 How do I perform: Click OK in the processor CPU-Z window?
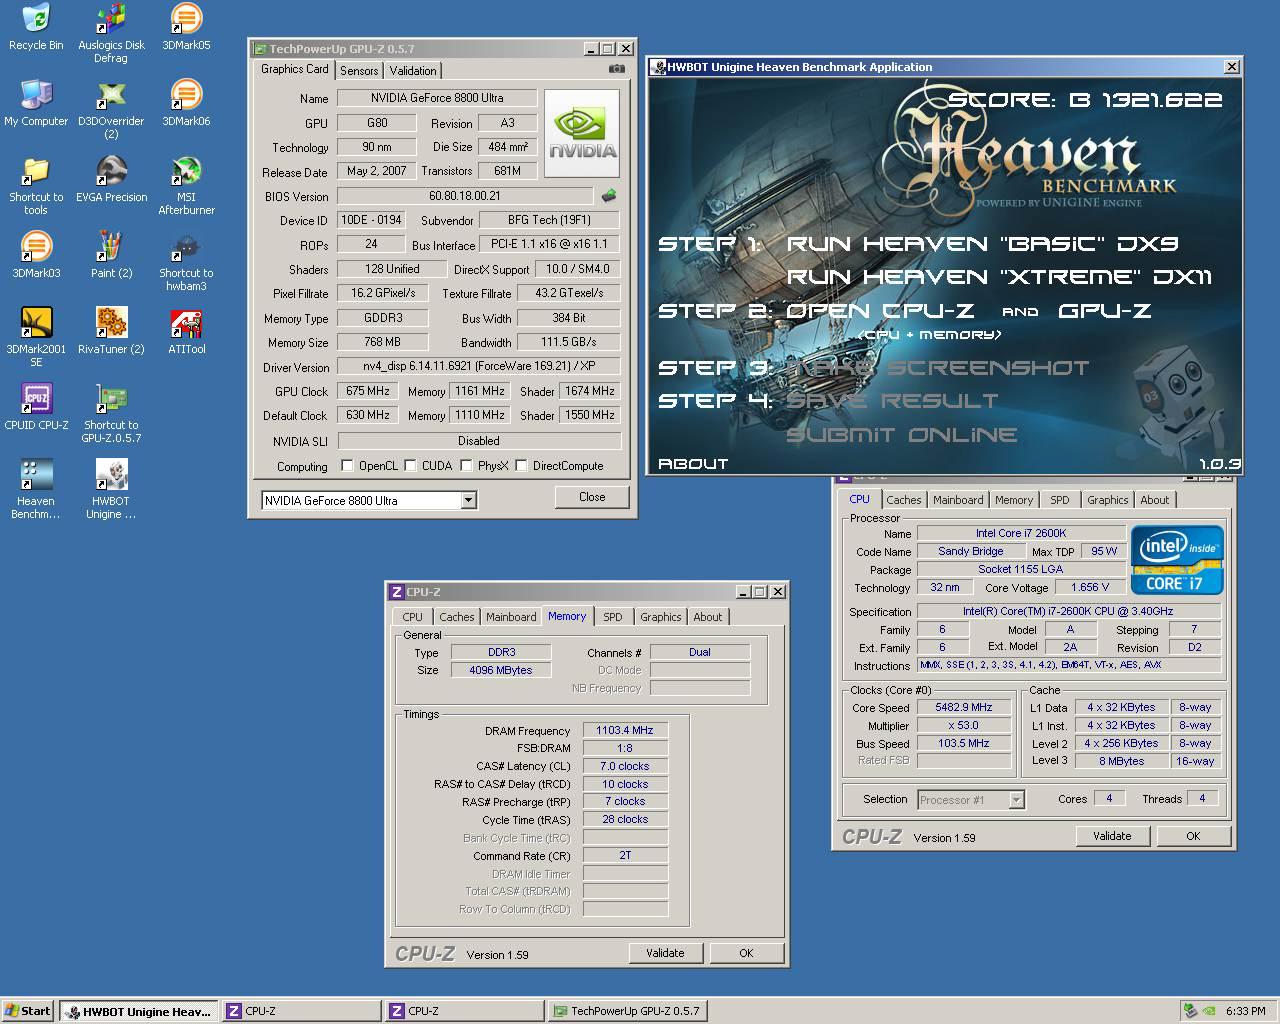coord(1193,836)
